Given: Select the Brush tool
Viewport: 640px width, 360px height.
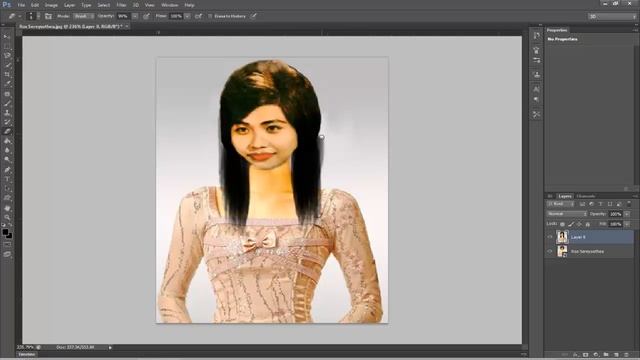Looking at the screenshot, I should pos(7,103).
